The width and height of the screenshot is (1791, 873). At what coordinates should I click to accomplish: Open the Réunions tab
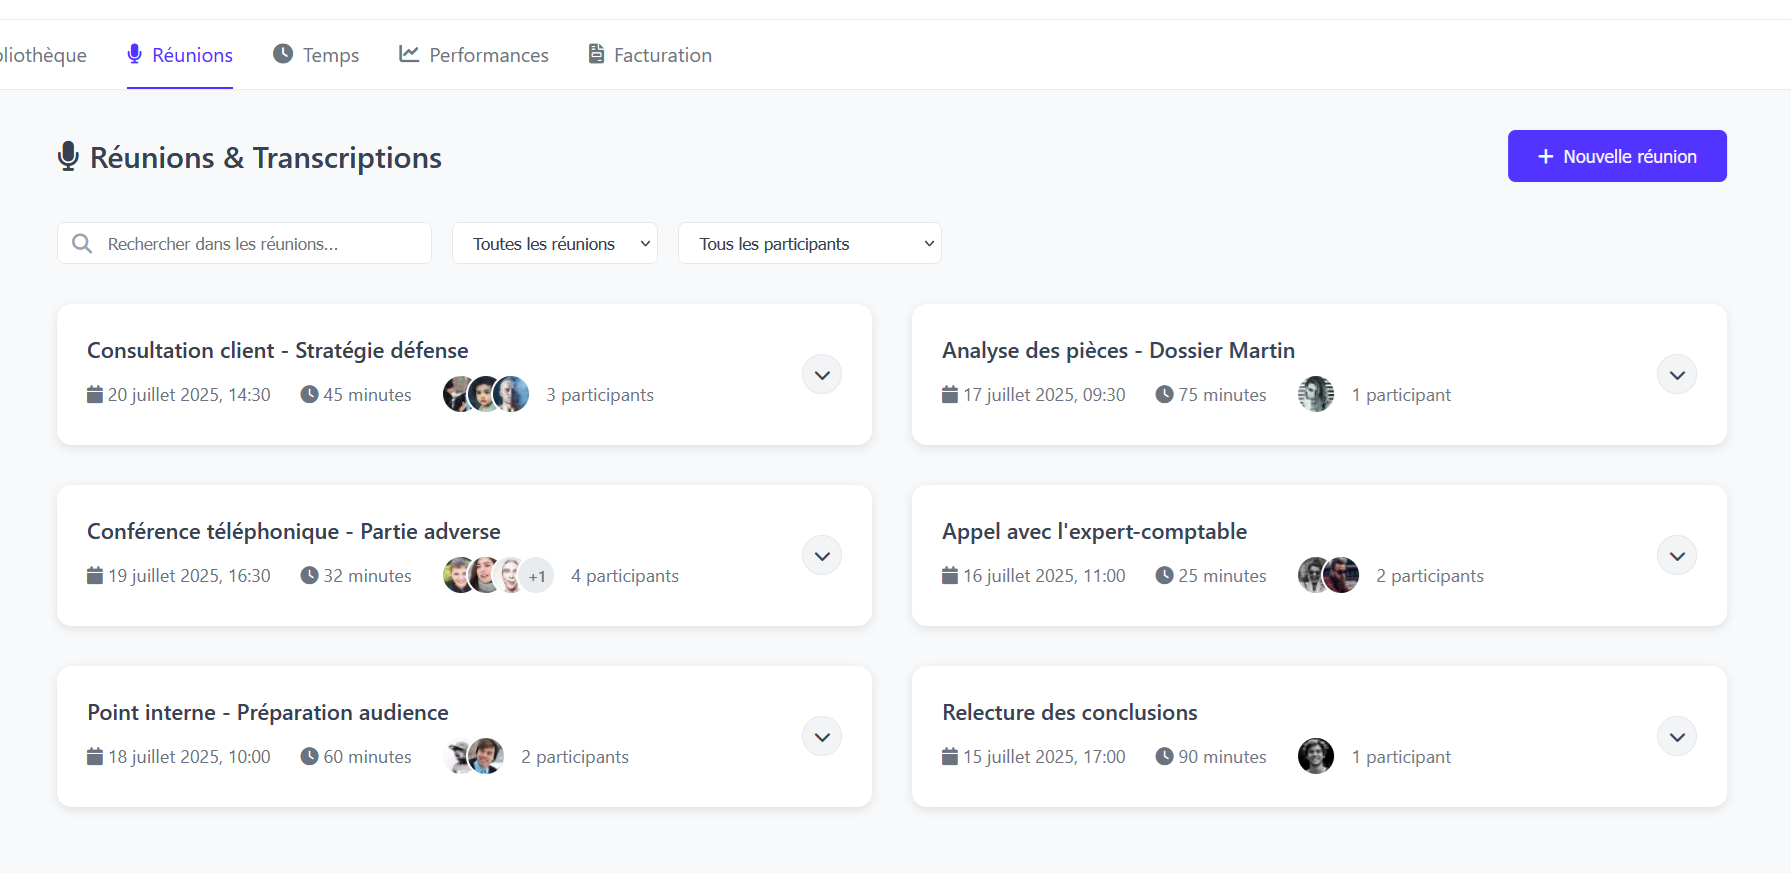[x=180, y=55]
